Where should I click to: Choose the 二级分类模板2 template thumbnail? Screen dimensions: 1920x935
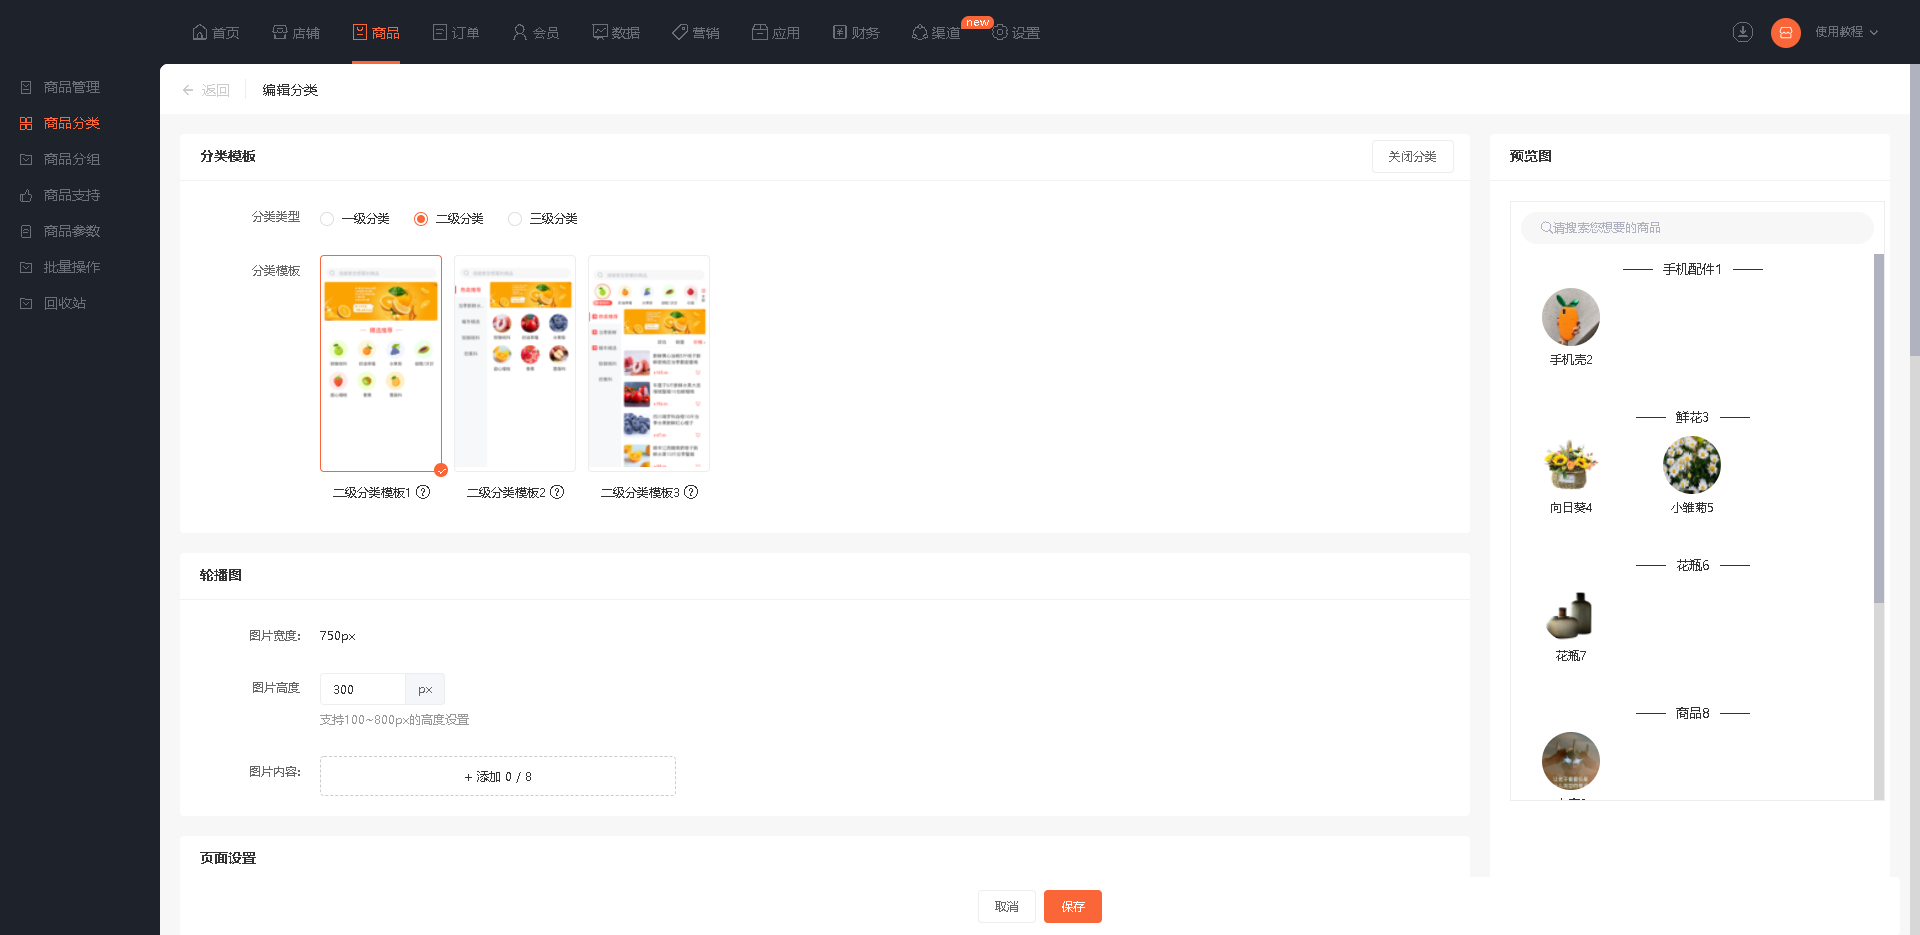coord(515,363)
